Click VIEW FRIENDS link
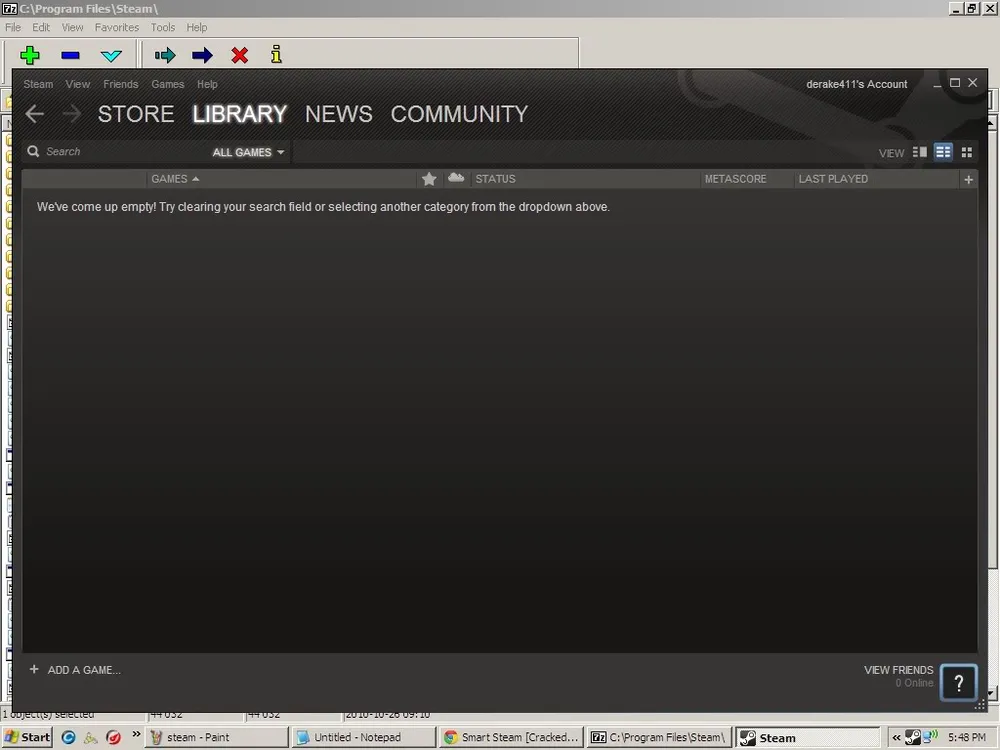The image size is (1000, 750). click(898, 670)
